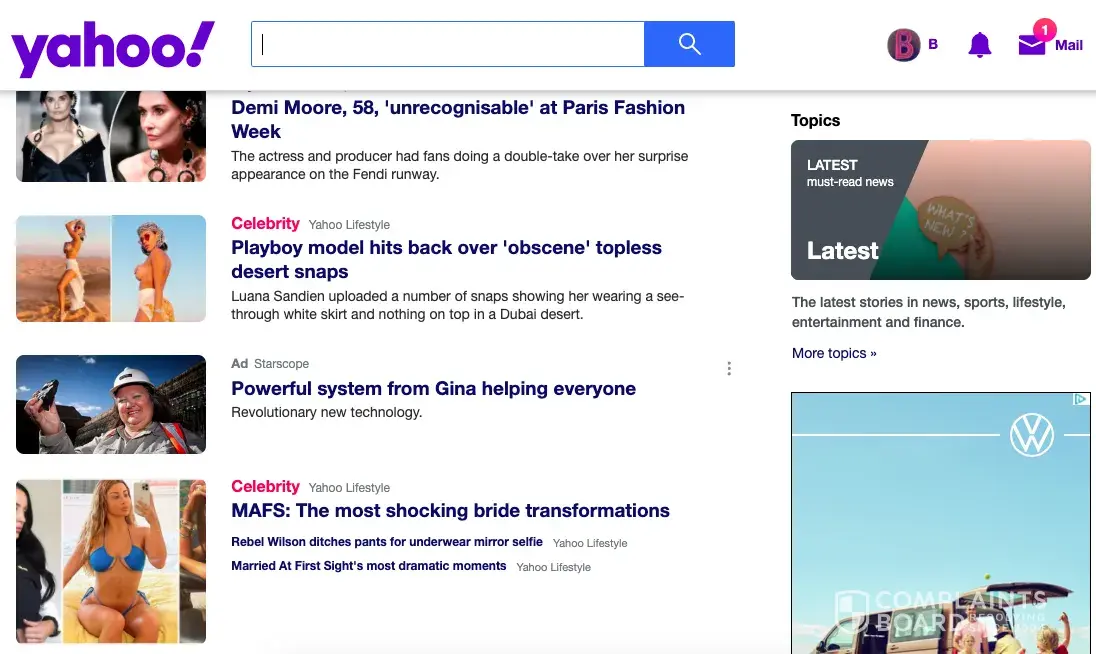Image resolution: width=1096 pixels, height=654 pixels.
Task: Click the username B next to avatar
Action: [x=932, y=45]
